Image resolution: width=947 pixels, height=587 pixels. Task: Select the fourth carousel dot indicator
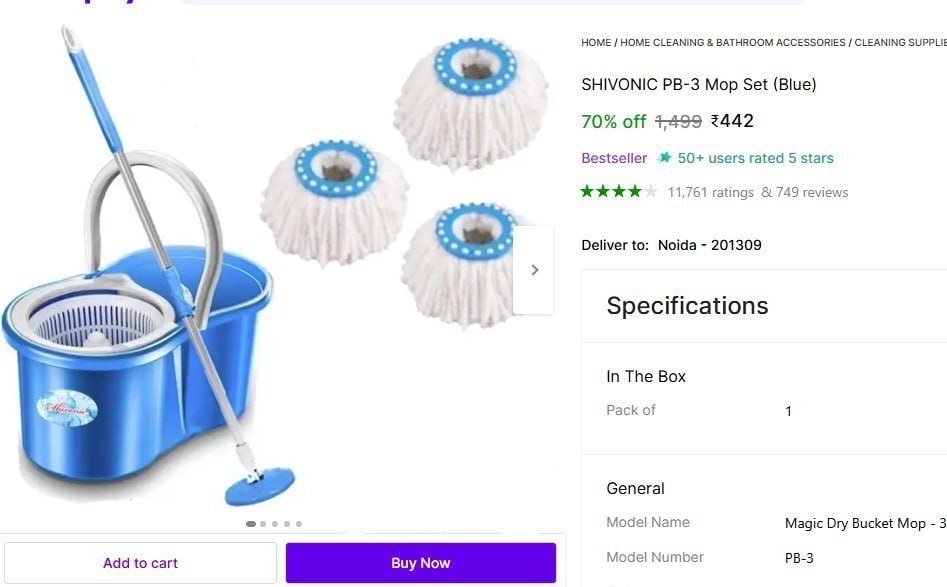point(287,524)
